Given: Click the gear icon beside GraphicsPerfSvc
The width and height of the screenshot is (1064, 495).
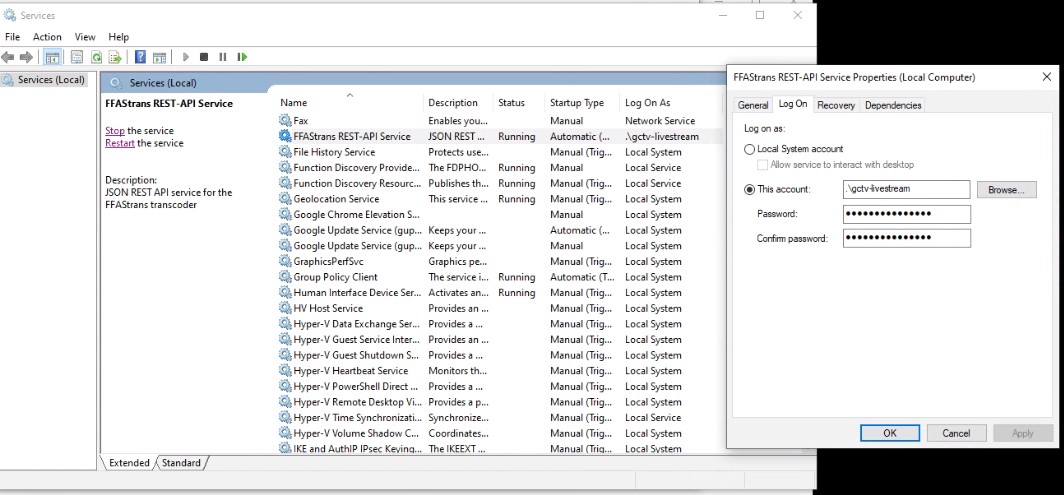Looking at the screenshot, I should tap(285, 261).
